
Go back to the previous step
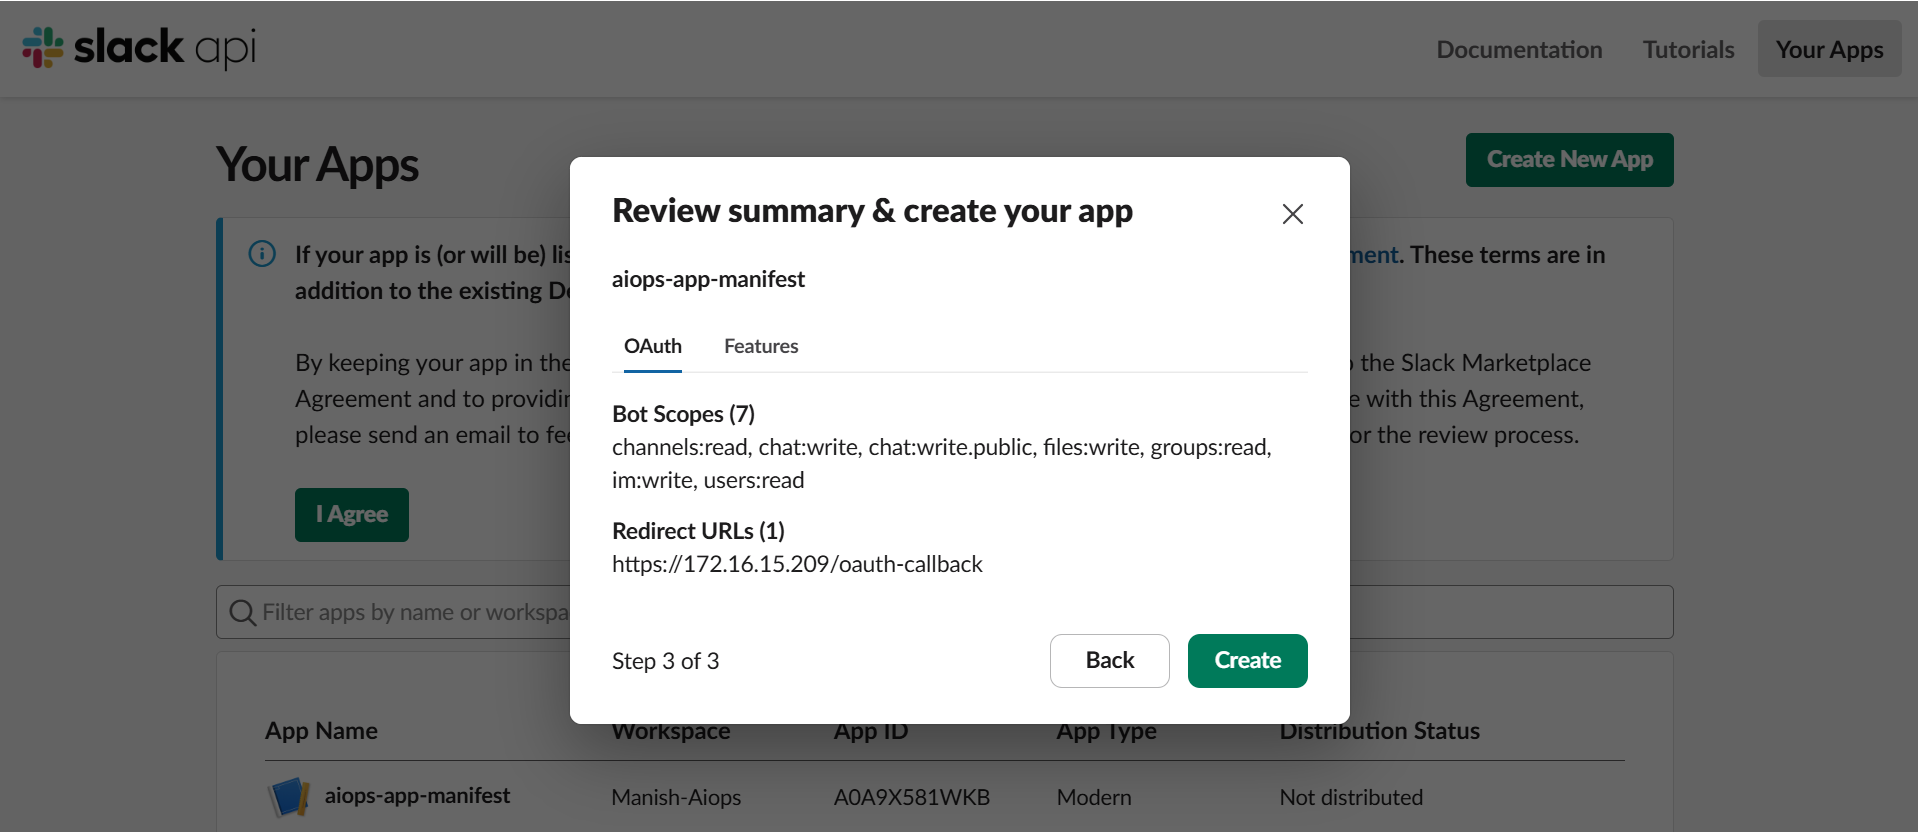coord(1109,661)
